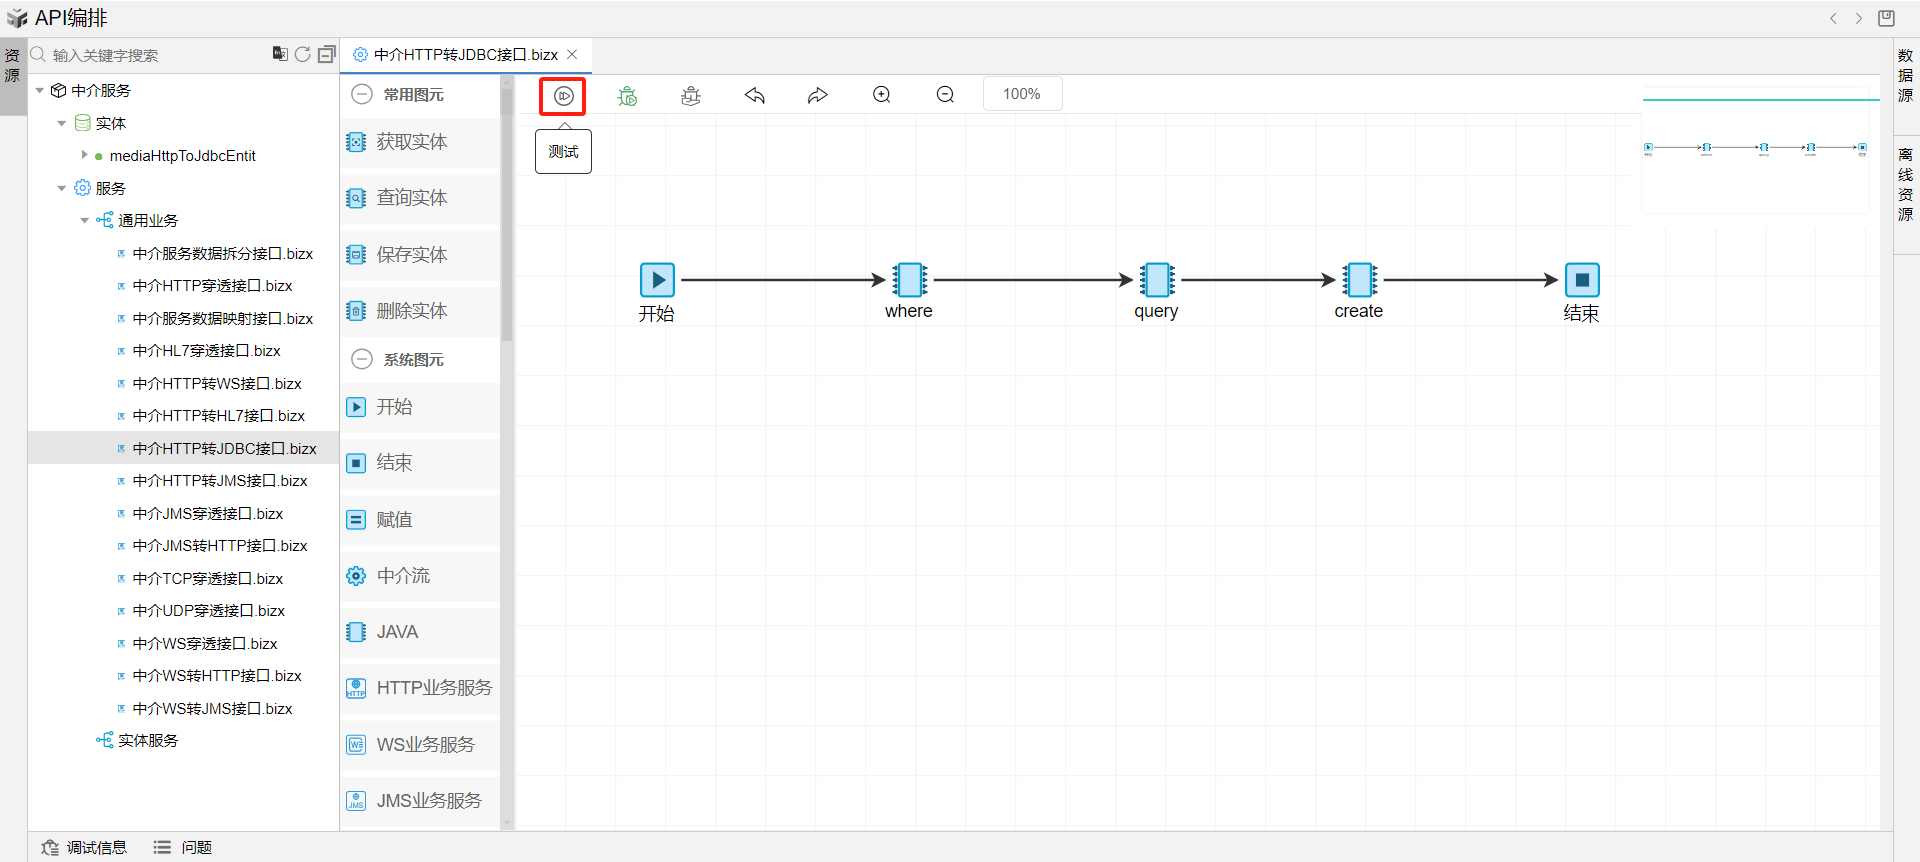This screenshot has width=1920, height=862.
Task: Open the 问题 bottom tab
Action: pyautogui.click(x=183, y=847)
